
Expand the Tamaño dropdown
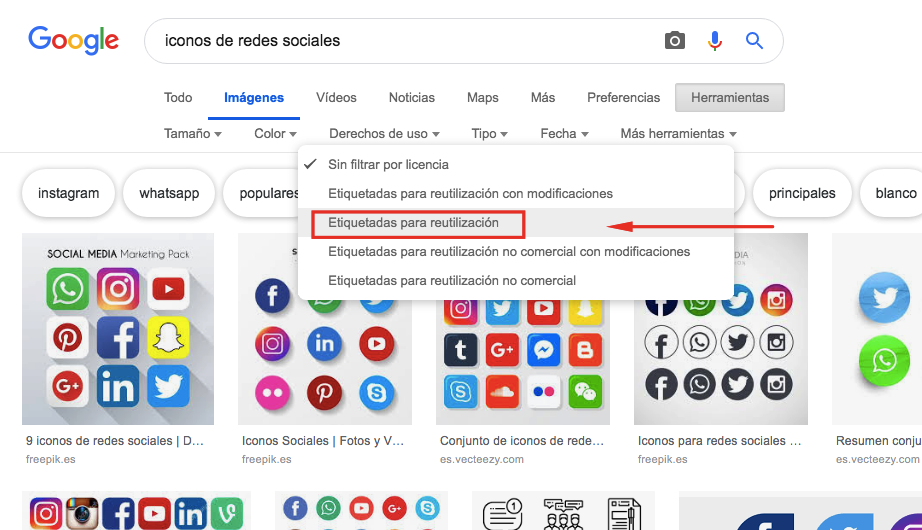tap(192, 134)
